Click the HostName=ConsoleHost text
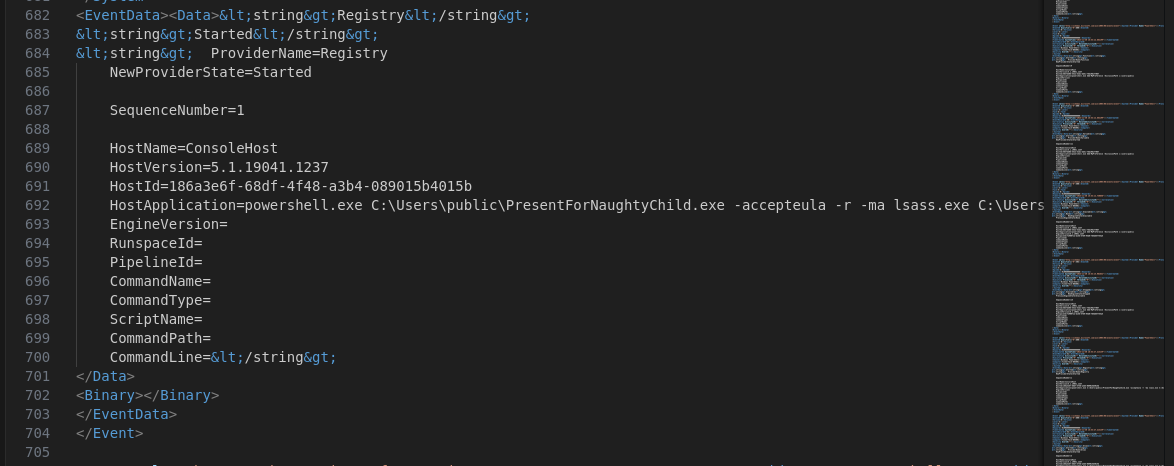 coord(194,148)
